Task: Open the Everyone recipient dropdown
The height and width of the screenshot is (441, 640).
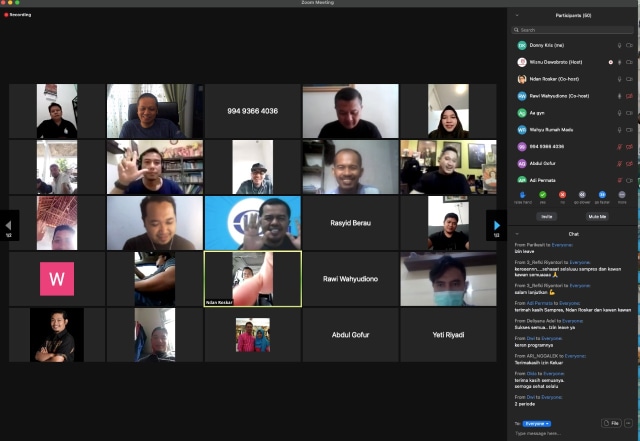Action: tap(537, 423)
